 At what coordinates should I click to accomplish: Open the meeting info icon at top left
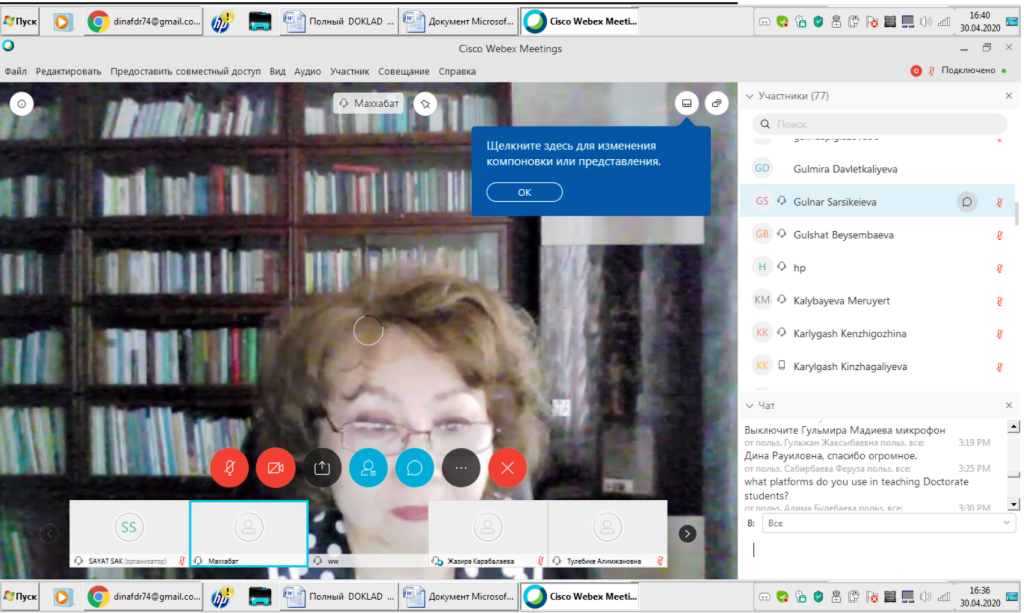[22, 103]
